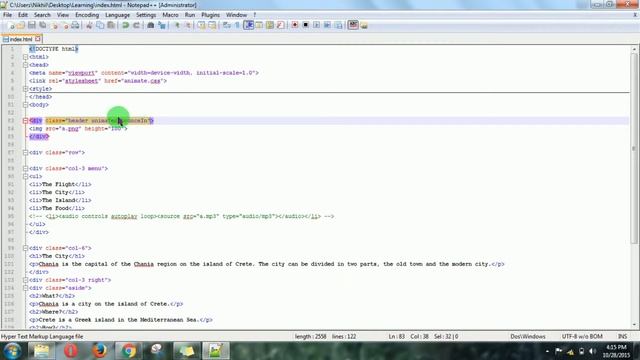Open the File menu

coord(7,15)
